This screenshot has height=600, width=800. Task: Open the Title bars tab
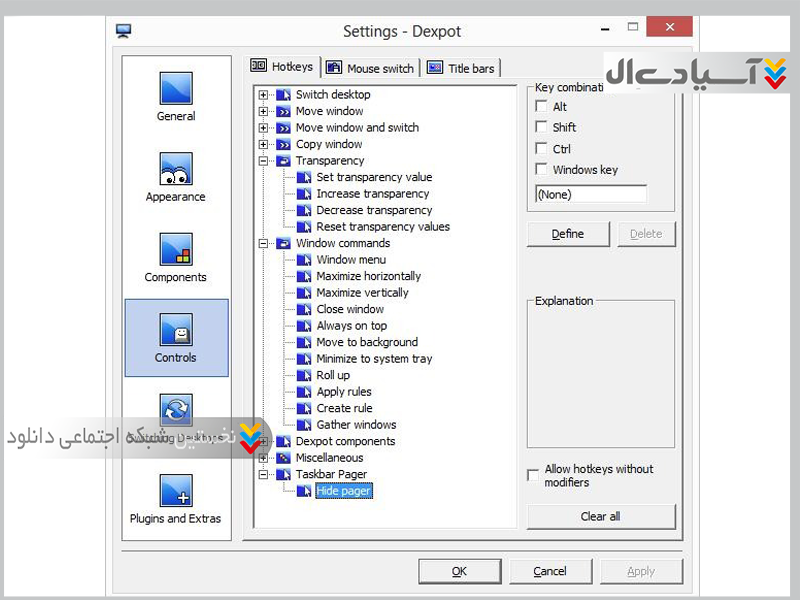[461, 68]
